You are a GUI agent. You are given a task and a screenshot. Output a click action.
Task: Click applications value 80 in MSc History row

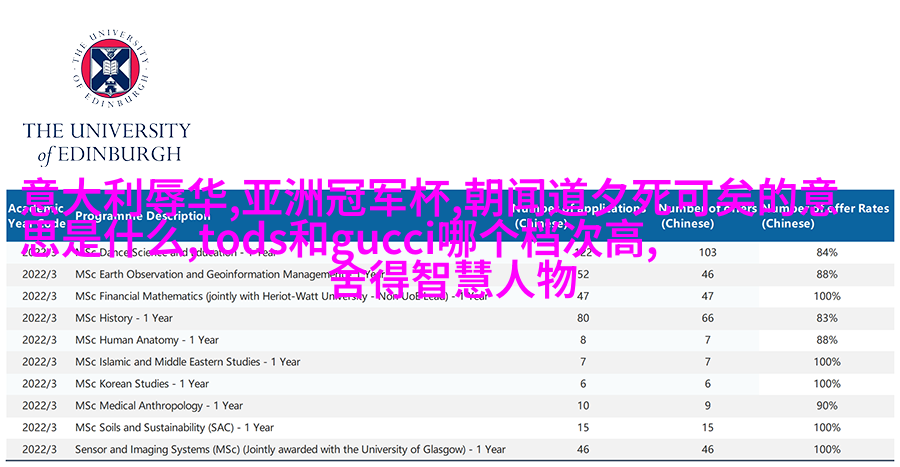[x=583, y=318]
